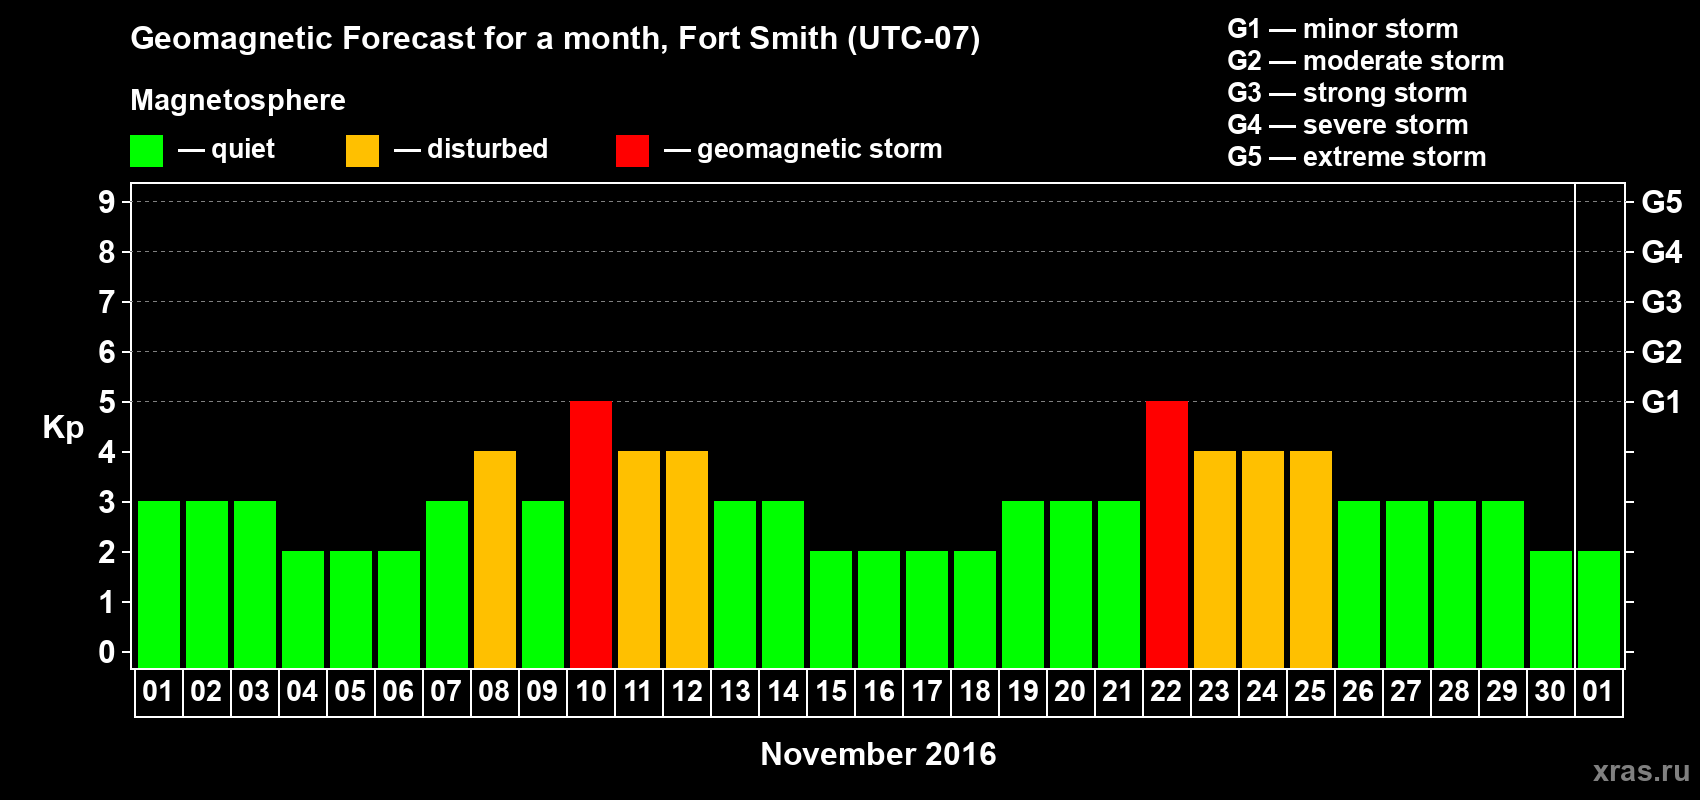Click the Kp value 9 on left axis

(107, 202)
